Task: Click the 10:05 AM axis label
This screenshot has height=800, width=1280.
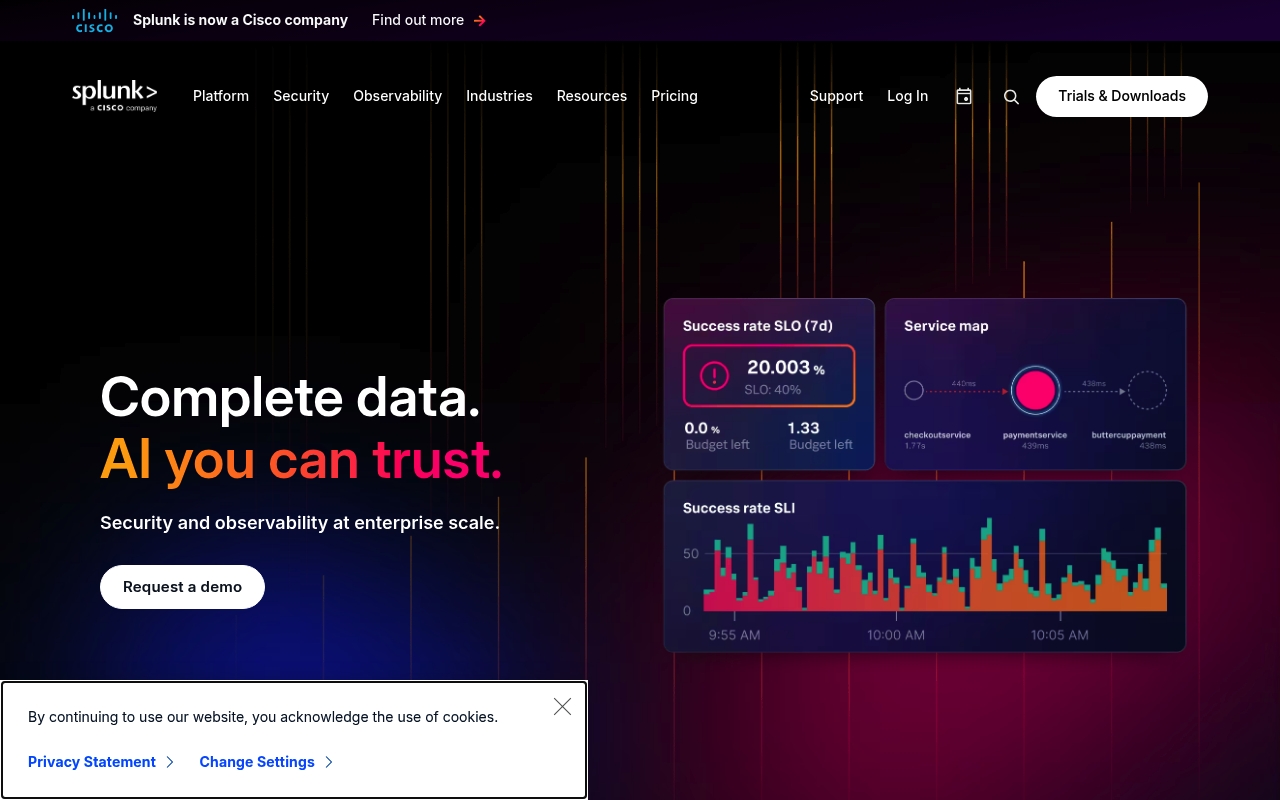Action: pyautogui.click(x=1060, y=635)
